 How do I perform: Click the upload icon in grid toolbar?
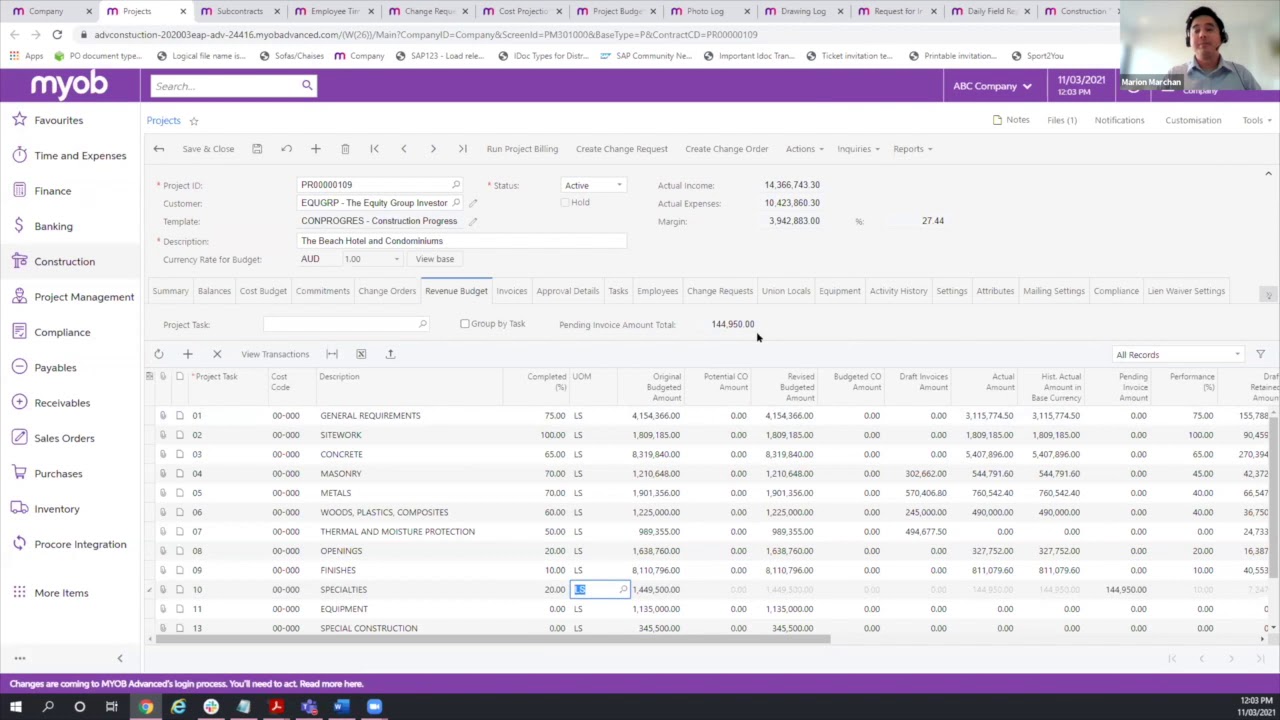click(390, 354)
